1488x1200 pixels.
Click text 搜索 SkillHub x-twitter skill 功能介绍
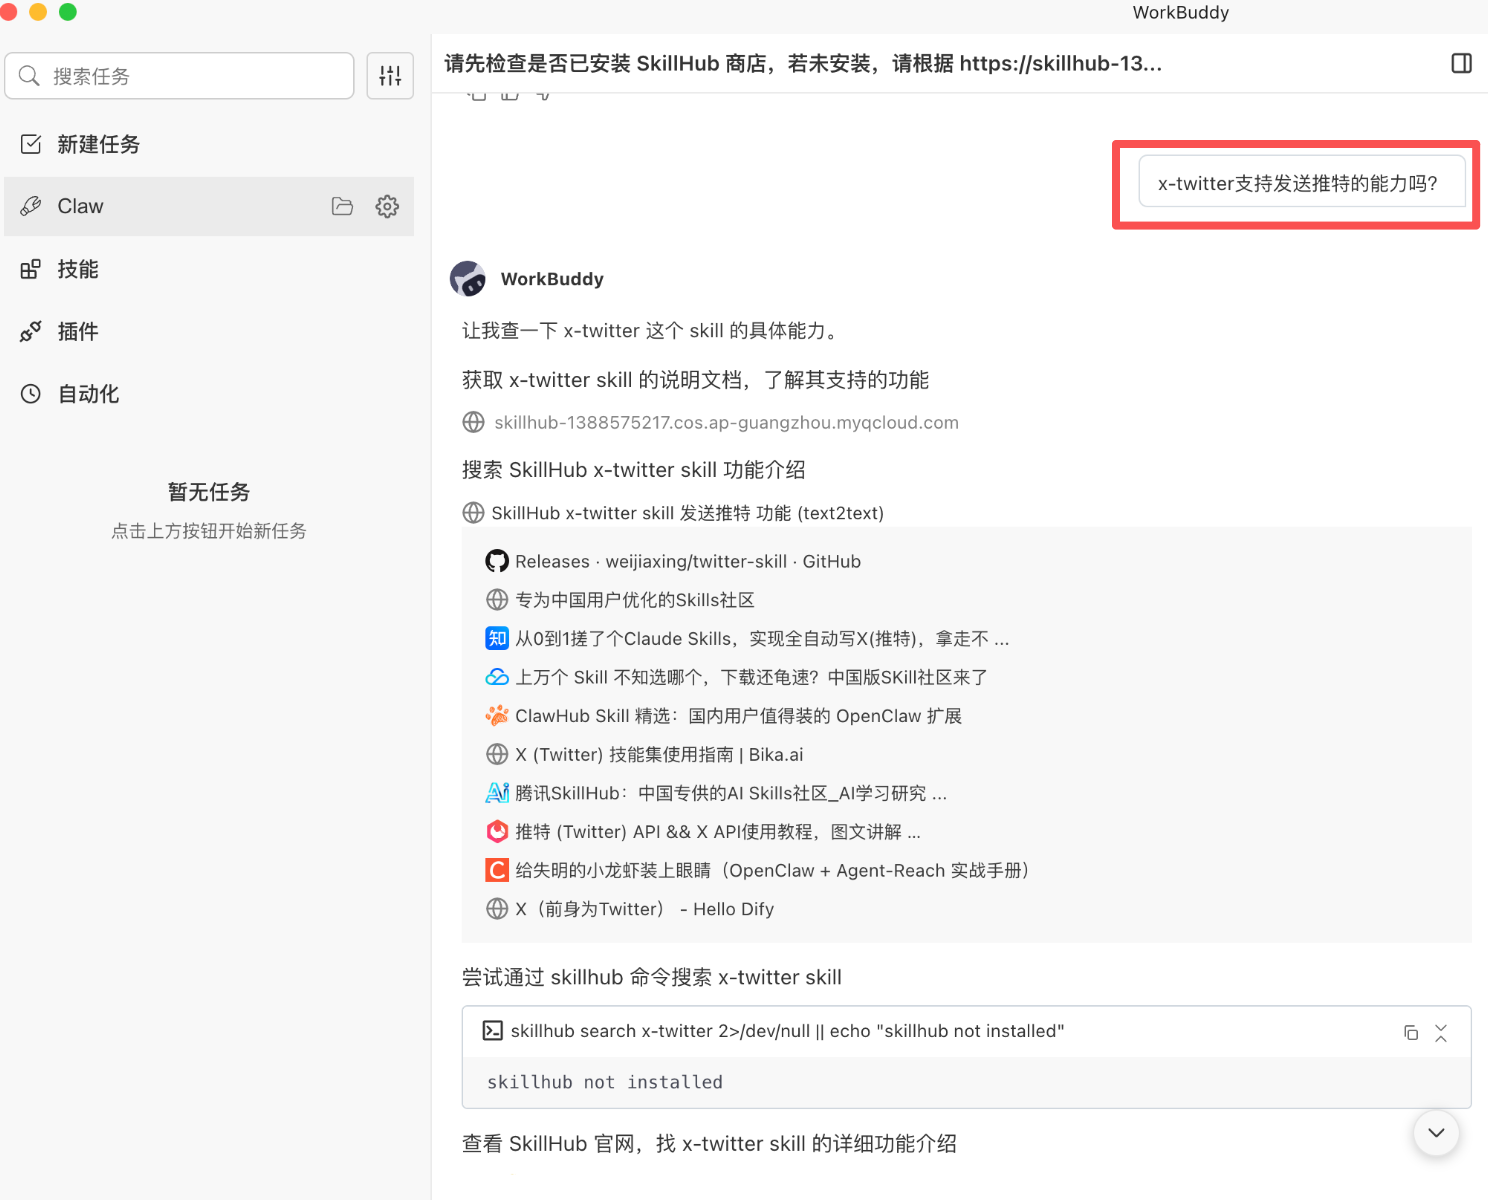click(x=634, y=470)
